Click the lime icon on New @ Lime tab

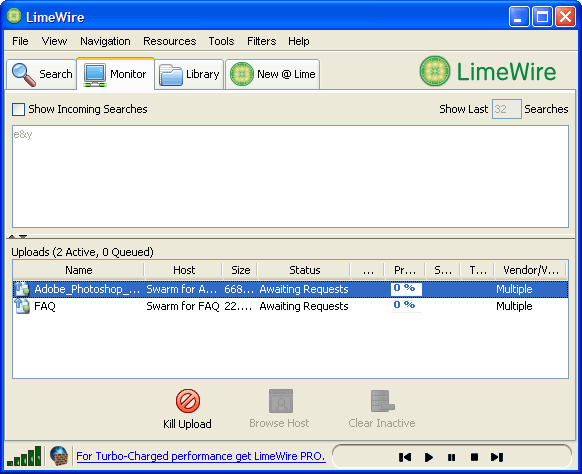click(x=242, y=74)
